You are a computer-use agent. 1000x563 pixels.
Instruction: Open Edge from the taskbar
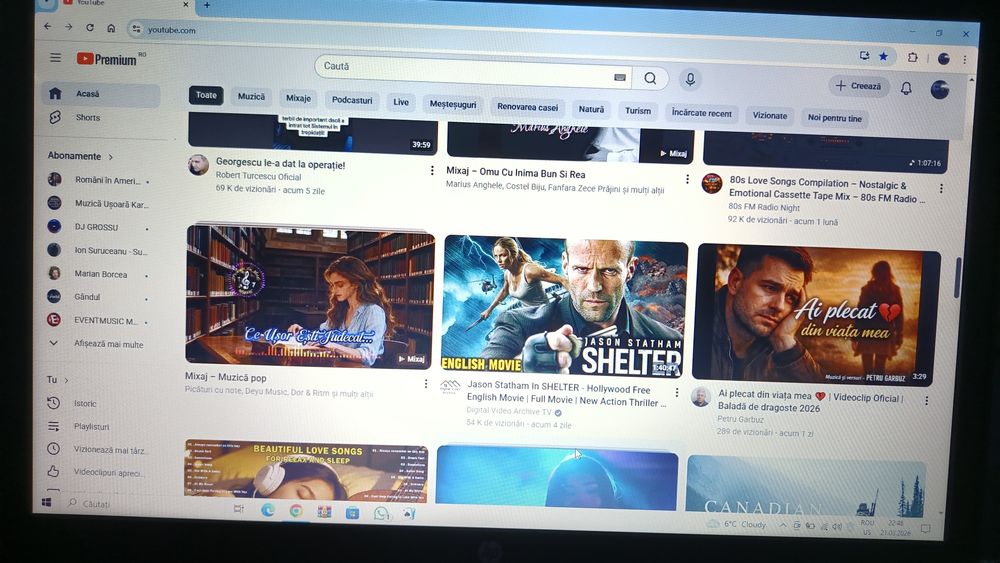point(267,510)
